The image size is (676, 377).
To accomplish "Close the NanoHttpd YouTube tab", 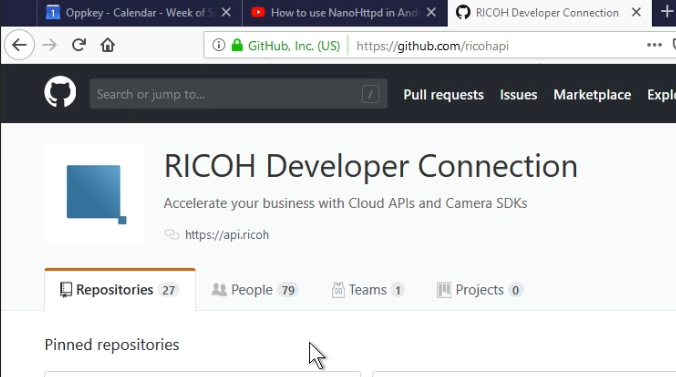I will pos(431,13).
